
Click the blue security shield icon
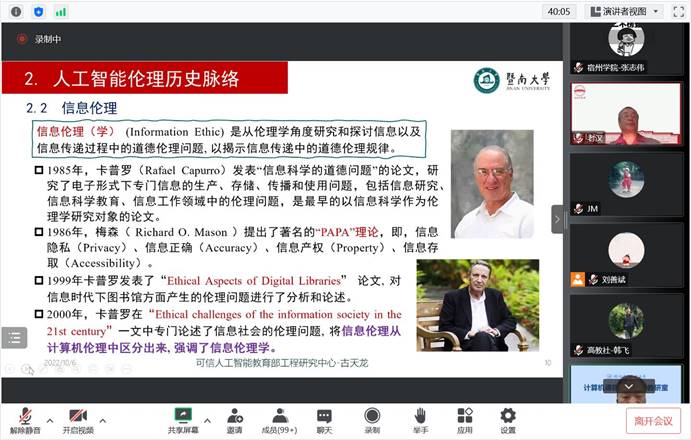click(x=38, y=11)
